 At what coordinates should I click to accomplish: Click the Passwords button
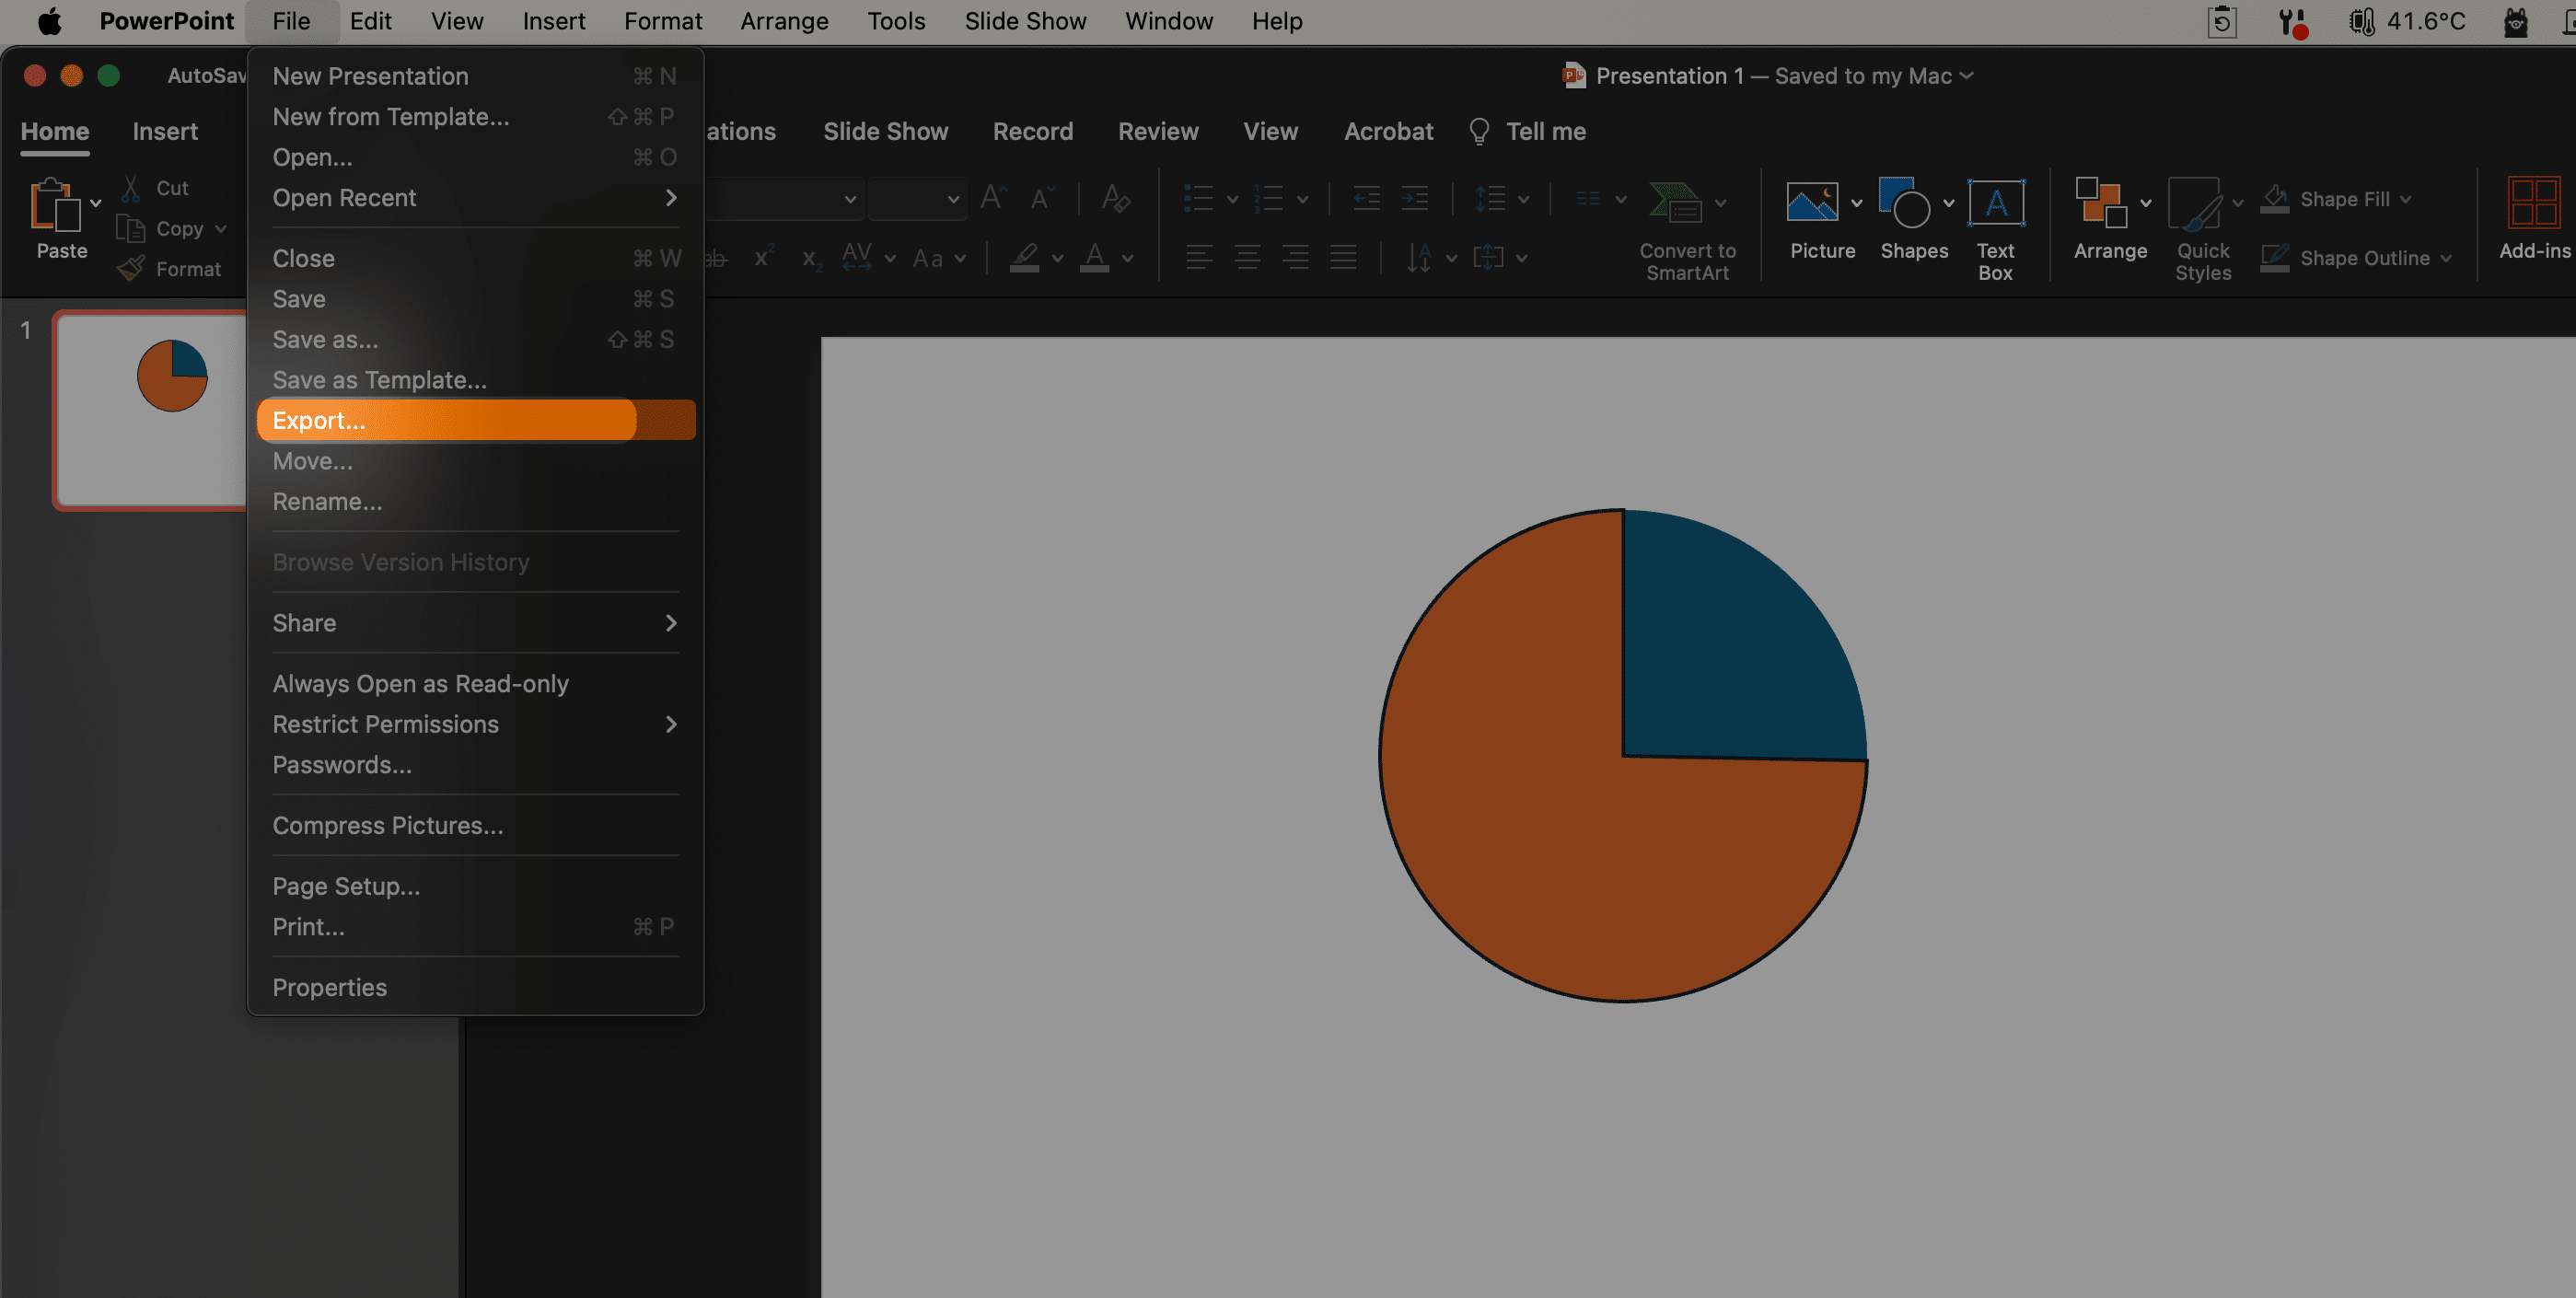341,763
